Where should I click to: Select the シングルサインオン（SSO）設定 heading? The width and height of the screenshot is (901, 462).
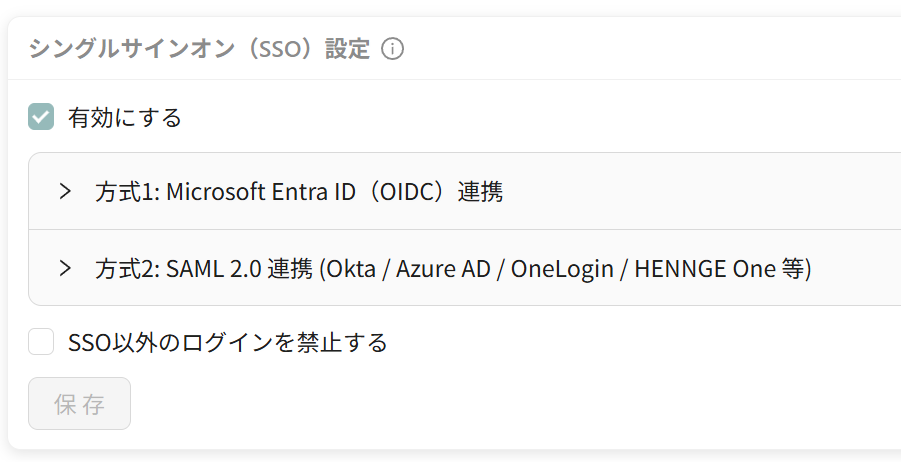[x=199, y=49]
